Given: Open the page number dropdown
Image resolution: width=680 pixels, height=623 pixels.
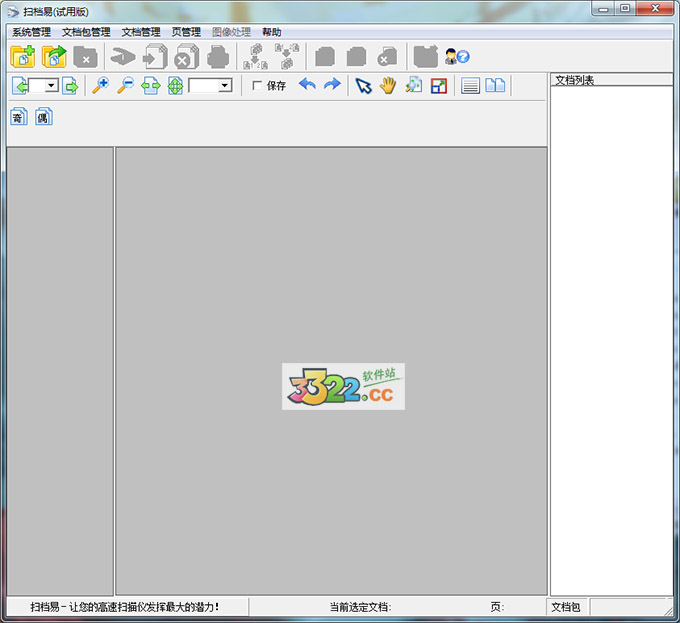Looking at the screenshot, I should [51, 85].
